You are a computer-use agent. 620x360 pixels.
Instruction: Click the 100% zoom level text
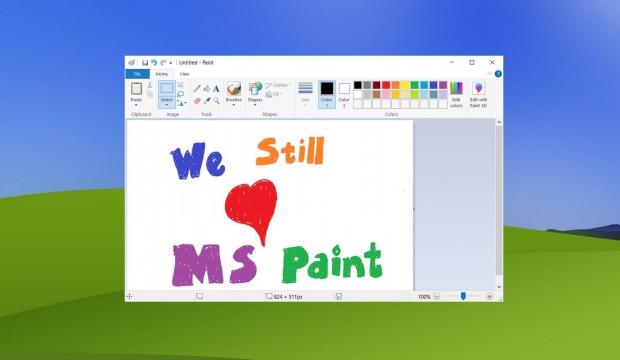tap(424, 297)
